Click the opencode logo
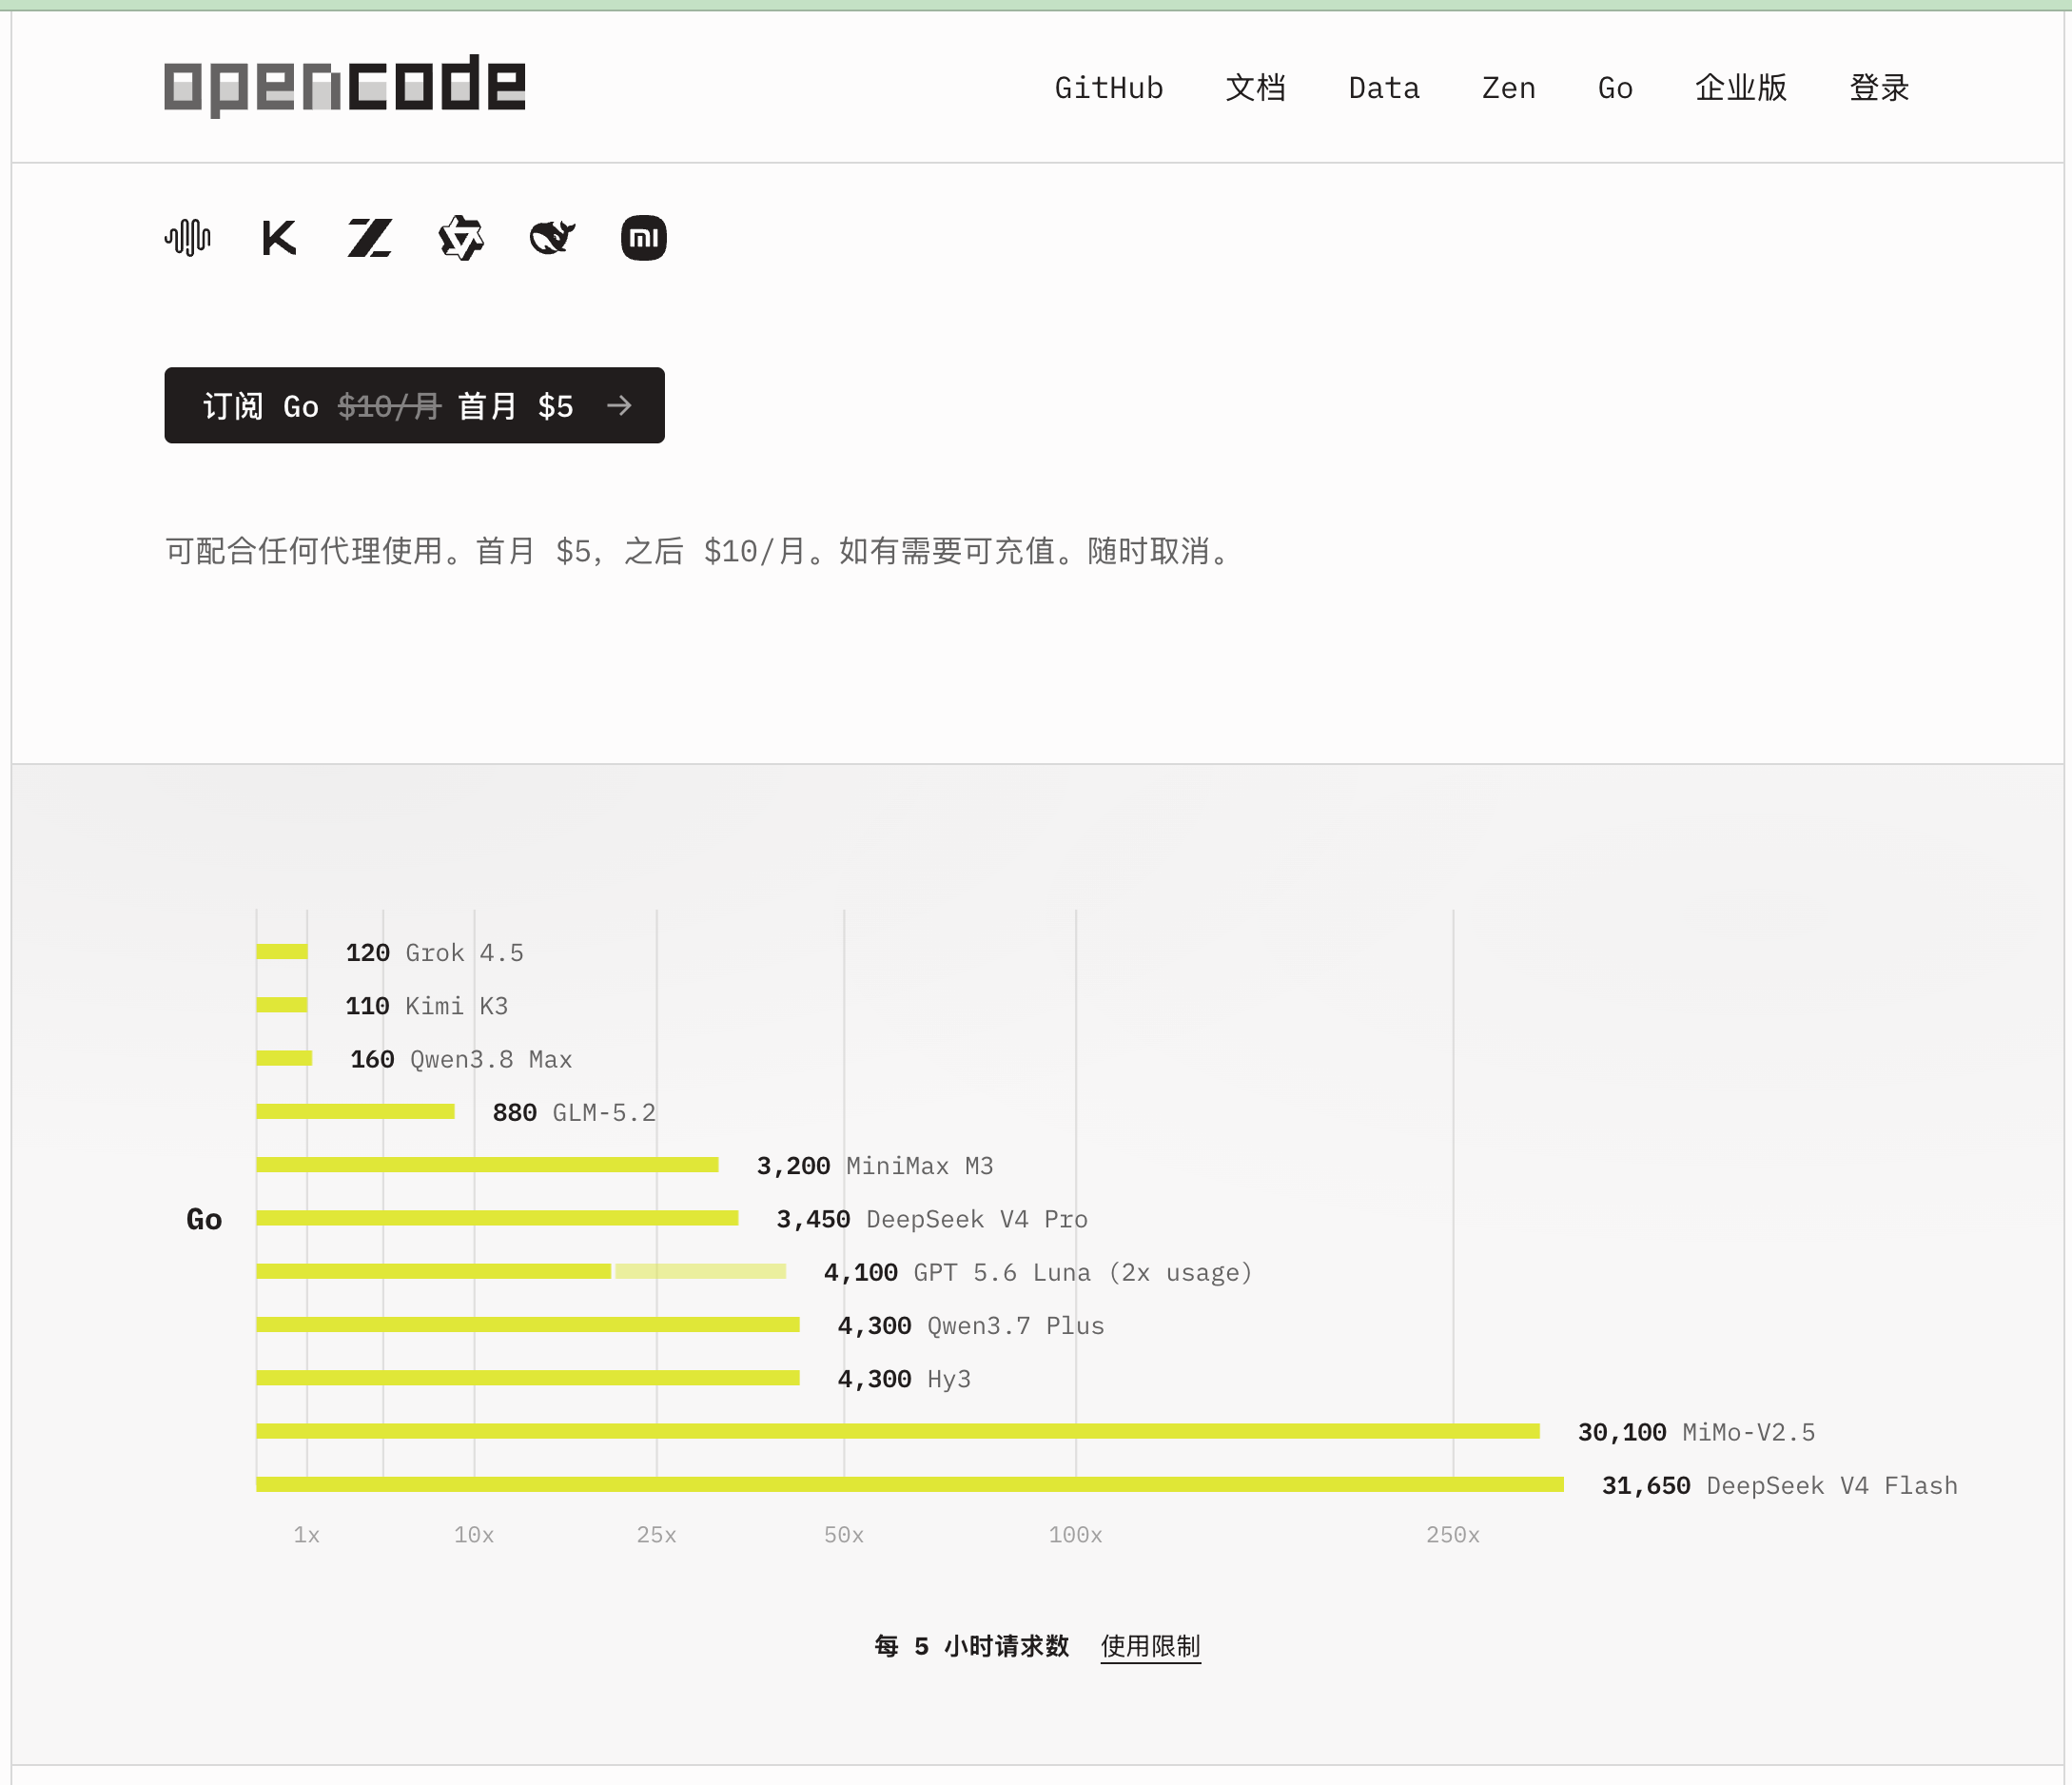Screen dimensions: 2072x1785 coord(345,85)
